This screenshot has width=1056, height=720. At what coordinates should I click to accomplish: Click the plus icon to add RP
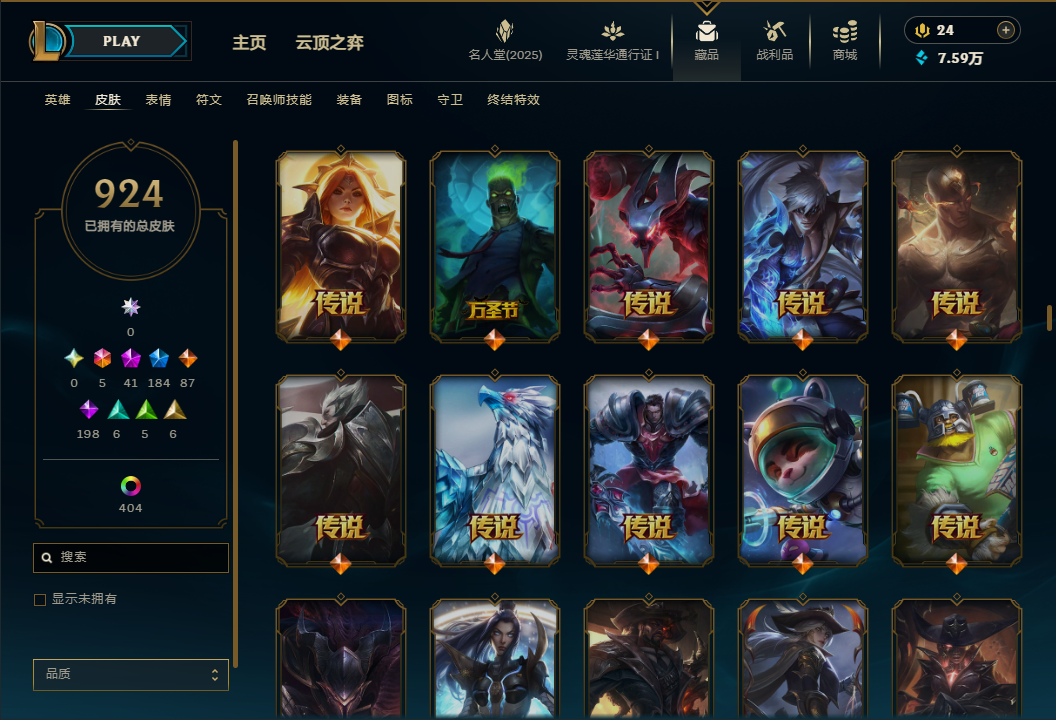[x=1005, y=30]
